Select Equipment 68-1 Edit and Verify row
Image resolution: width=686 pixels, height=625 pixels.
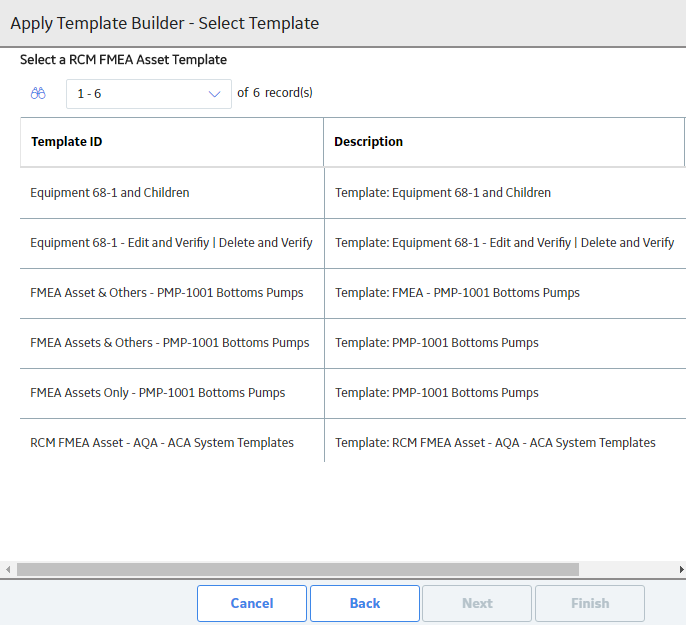tap(353, 243)
